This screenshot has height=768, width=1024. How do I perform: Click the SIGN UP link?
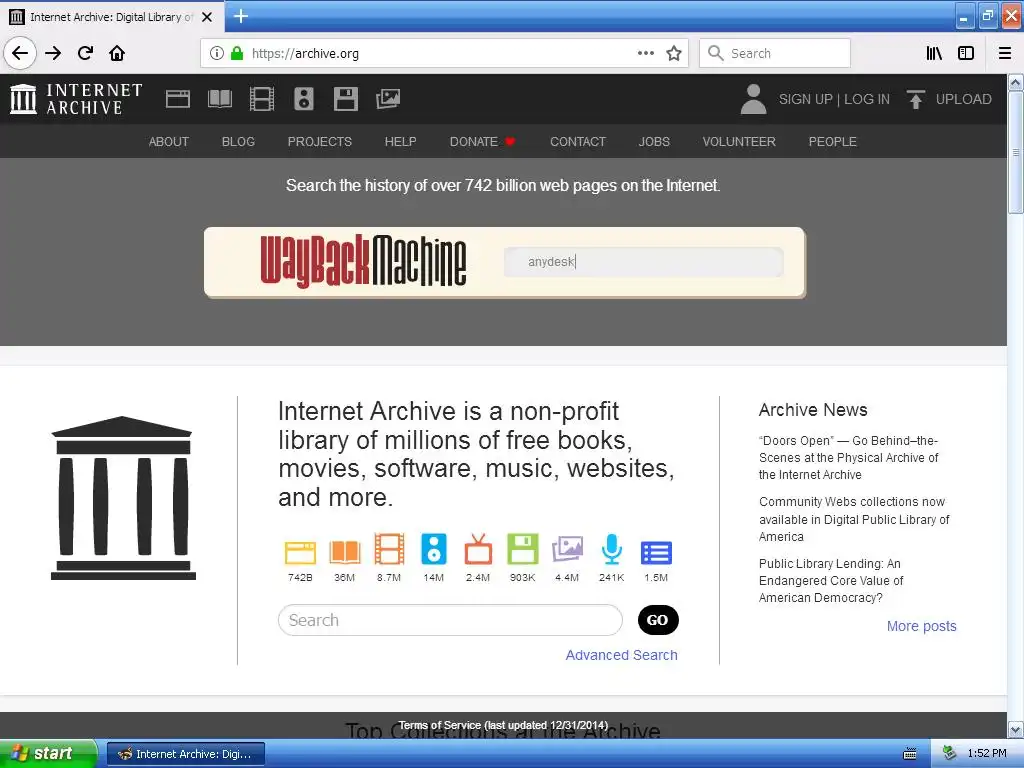point(805,99)
